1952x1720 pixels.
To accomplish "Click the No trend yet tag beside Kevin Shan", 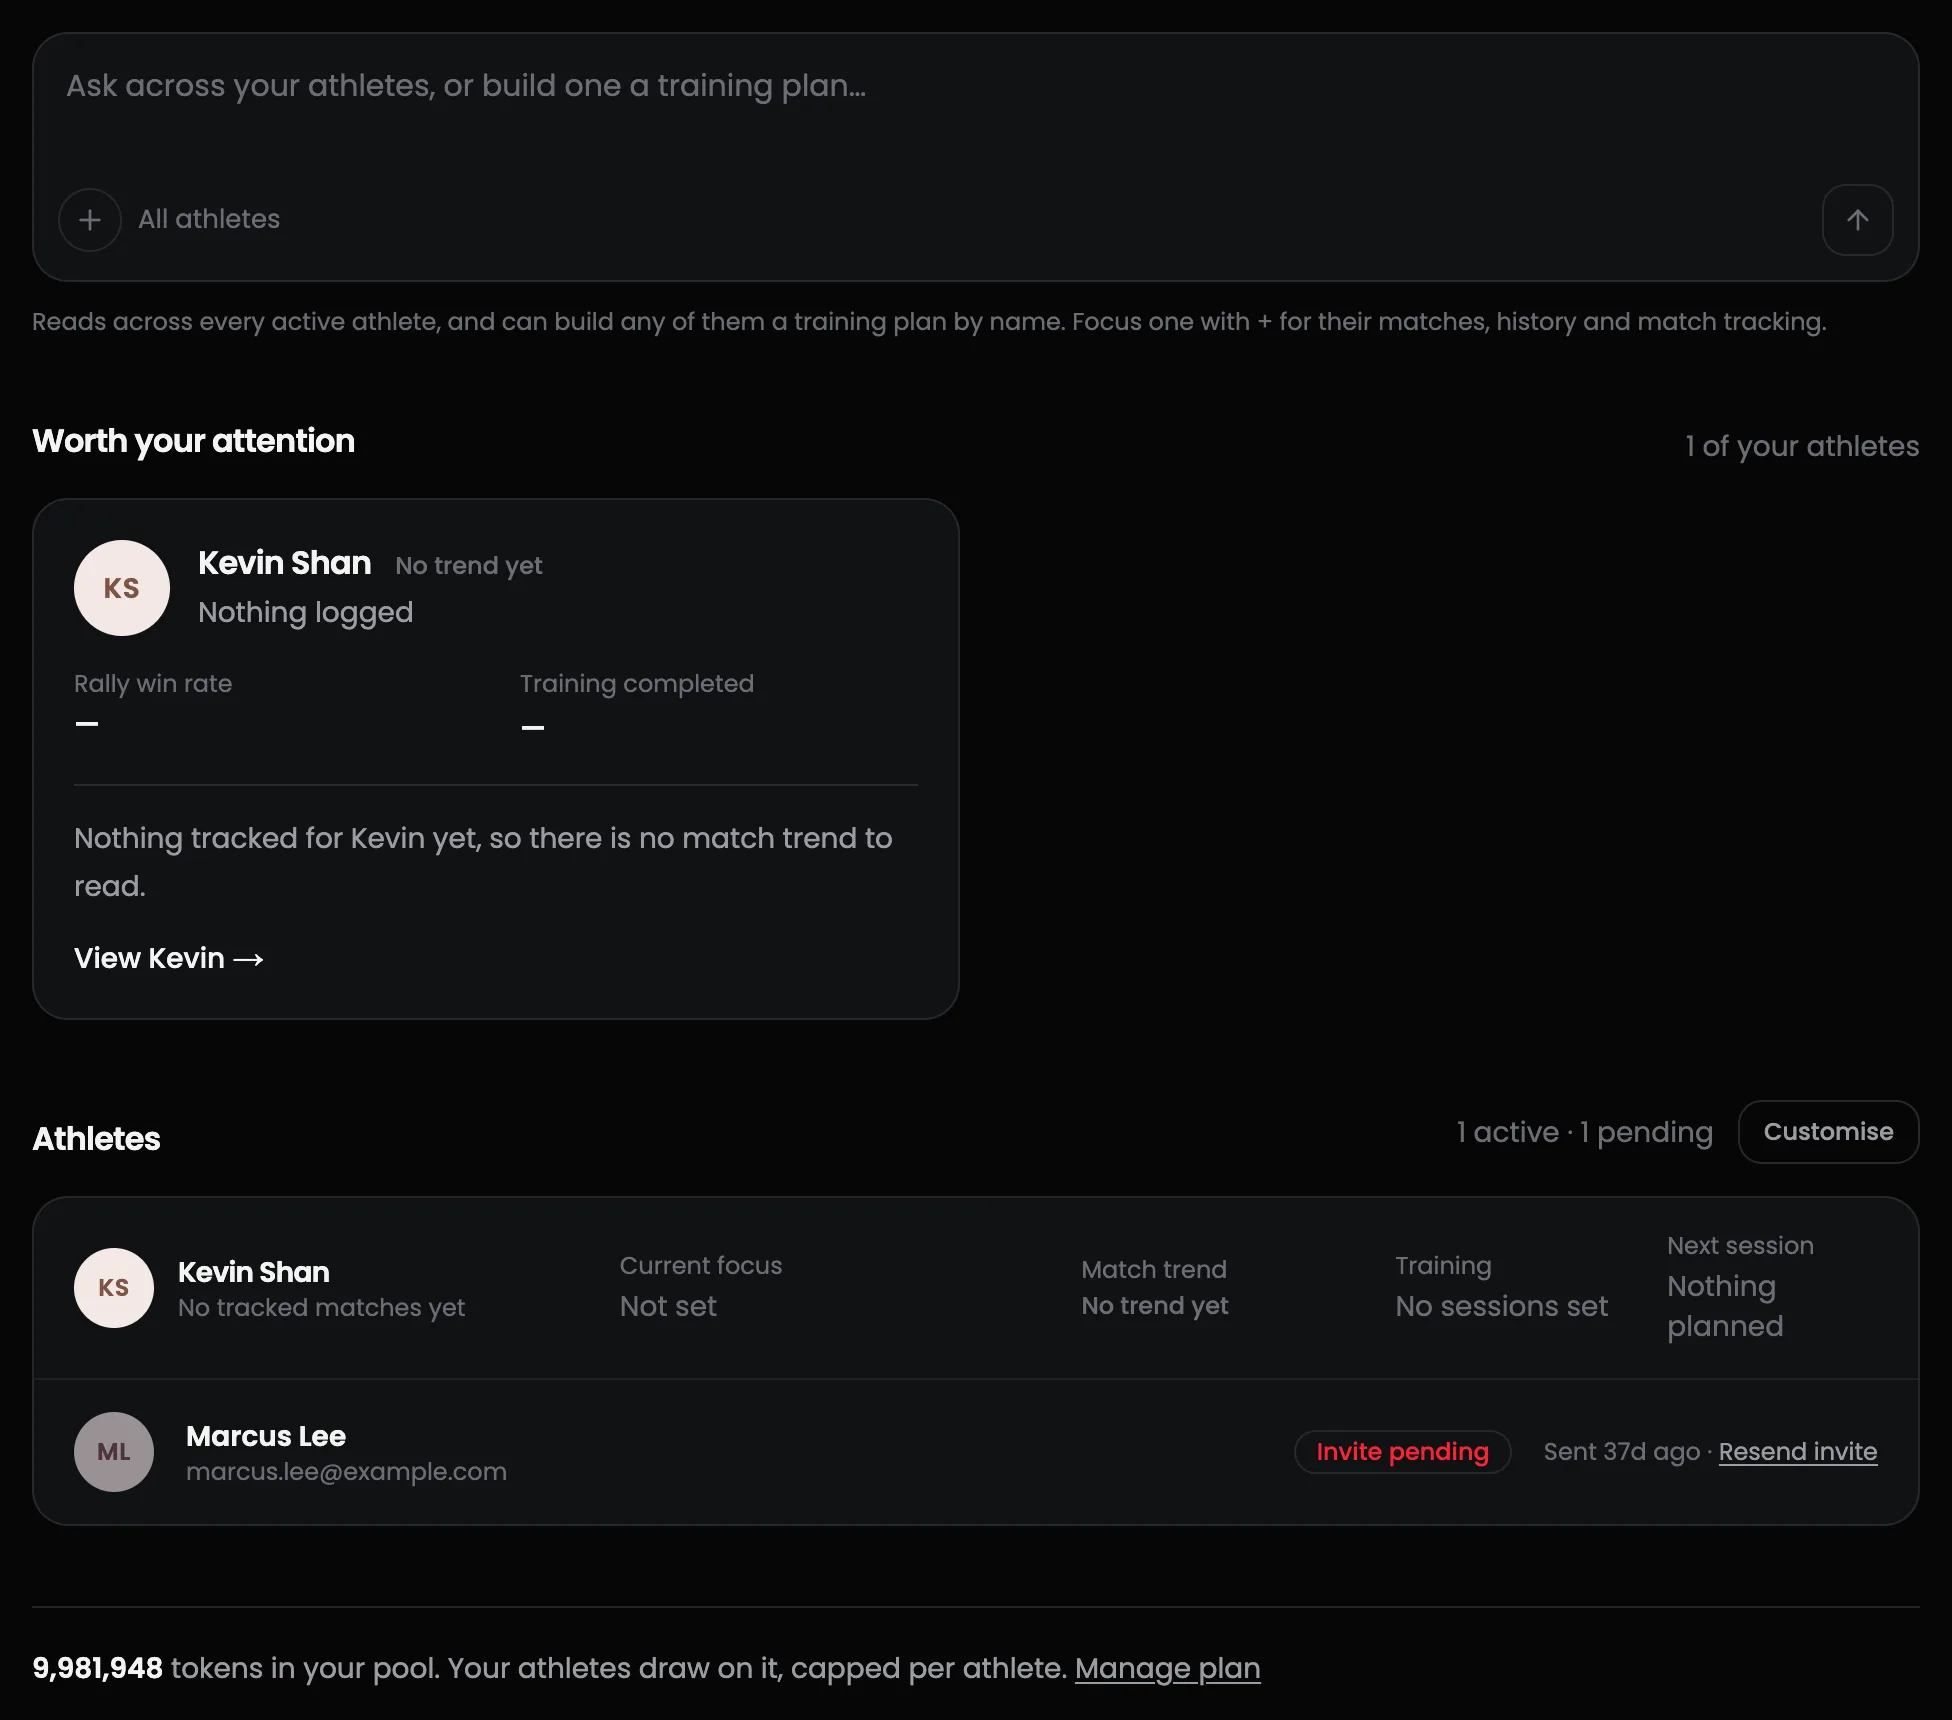I will (469, 566).
